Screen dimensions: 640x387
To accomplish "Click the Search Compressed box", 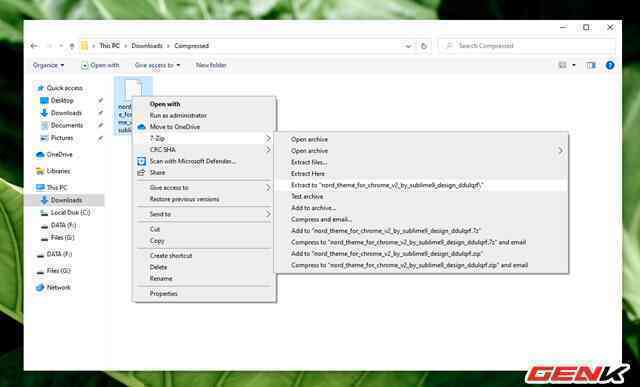I will coord(527,46).
